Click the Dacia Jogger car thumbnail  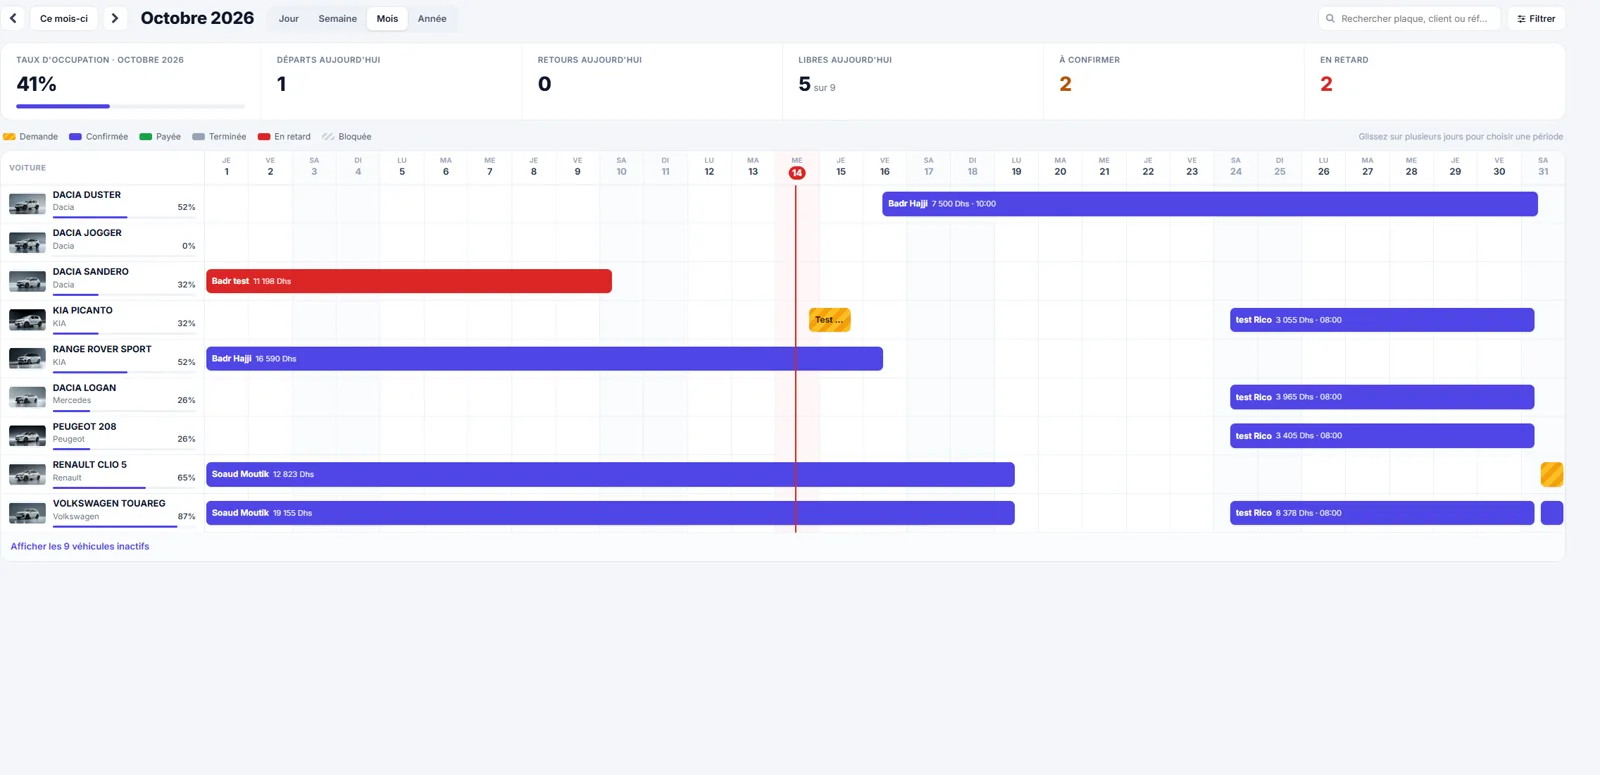27,242
